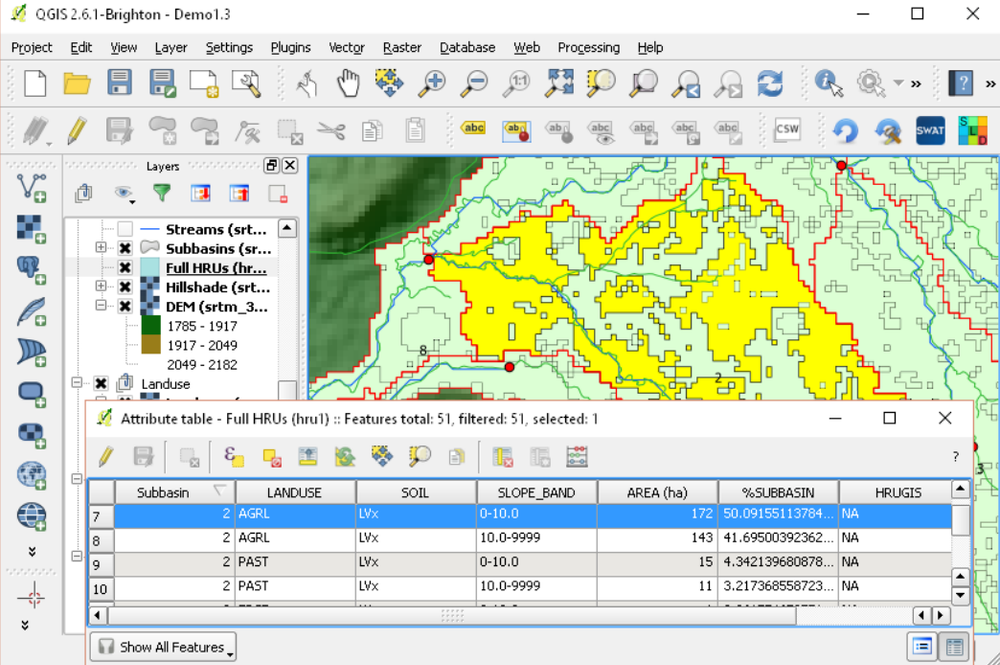Enable the Streams layer checkbox
The image size is (1000, 665).
(x=124, y=229)
